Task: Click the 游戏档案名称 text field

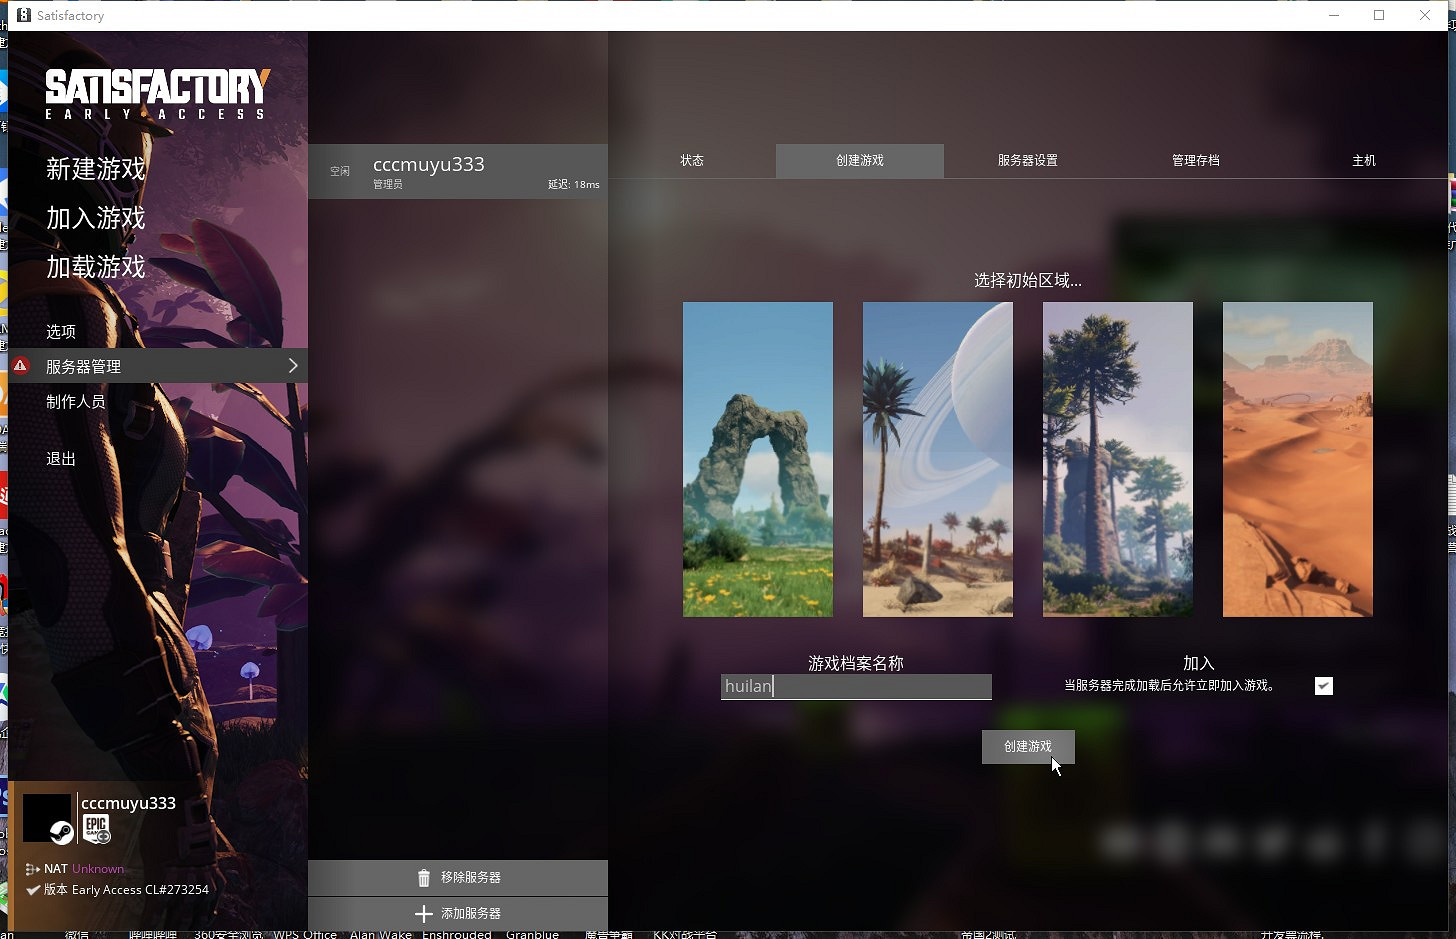Action: [856, 687]
